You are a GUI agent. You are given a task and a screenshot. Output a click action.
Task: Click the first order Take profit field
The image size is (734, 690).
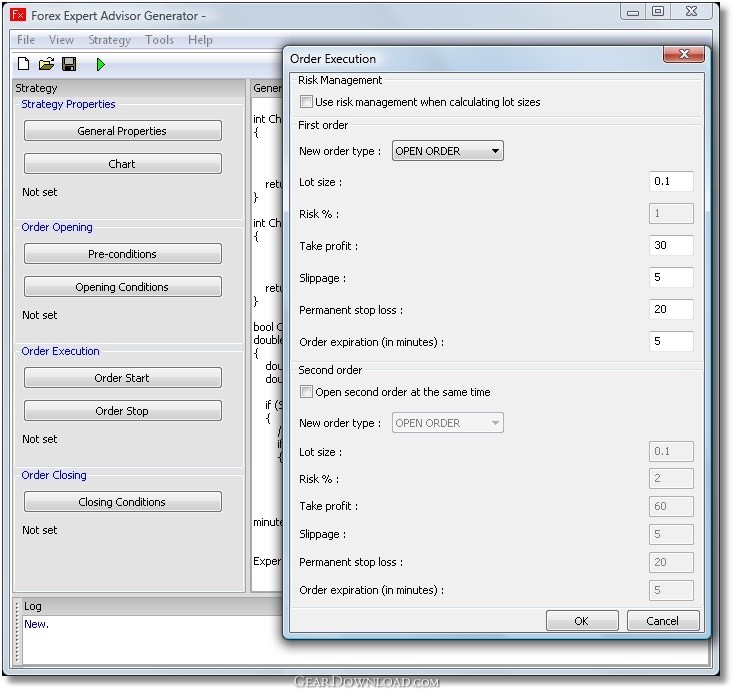coord(671,245)
